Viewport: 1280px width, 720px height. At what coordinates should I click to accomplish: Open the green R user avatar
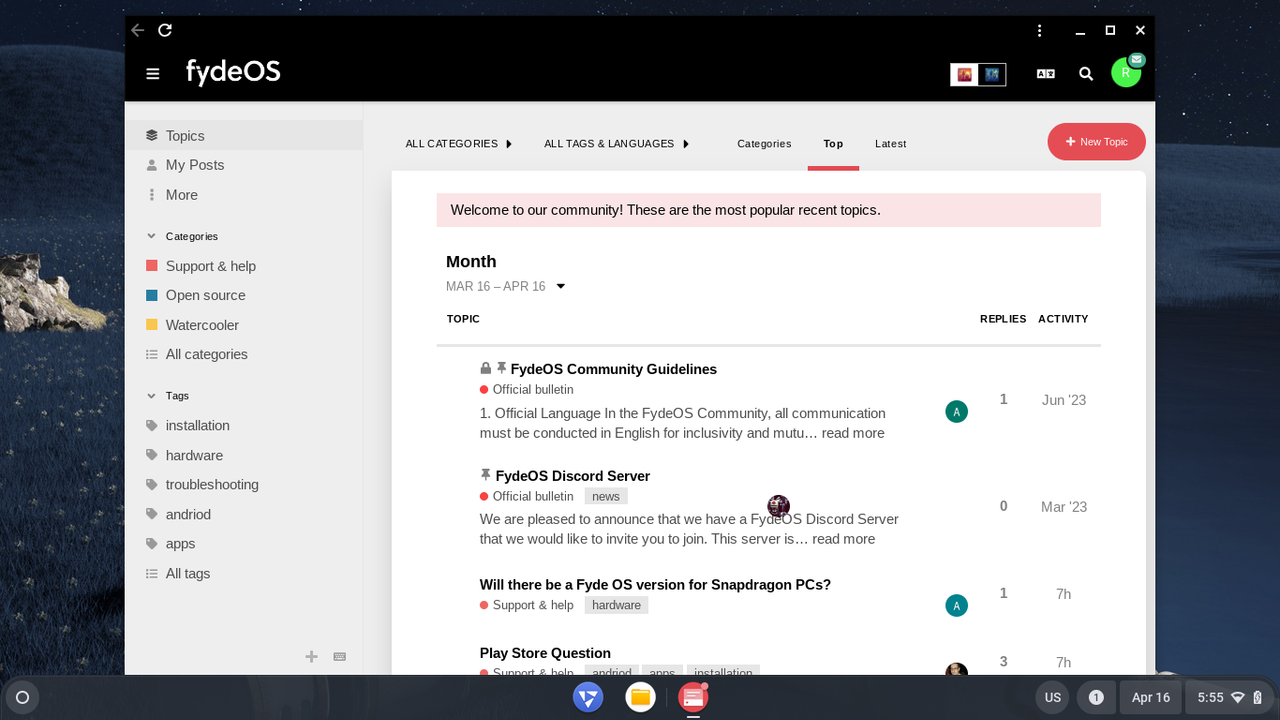point(1126,73)
